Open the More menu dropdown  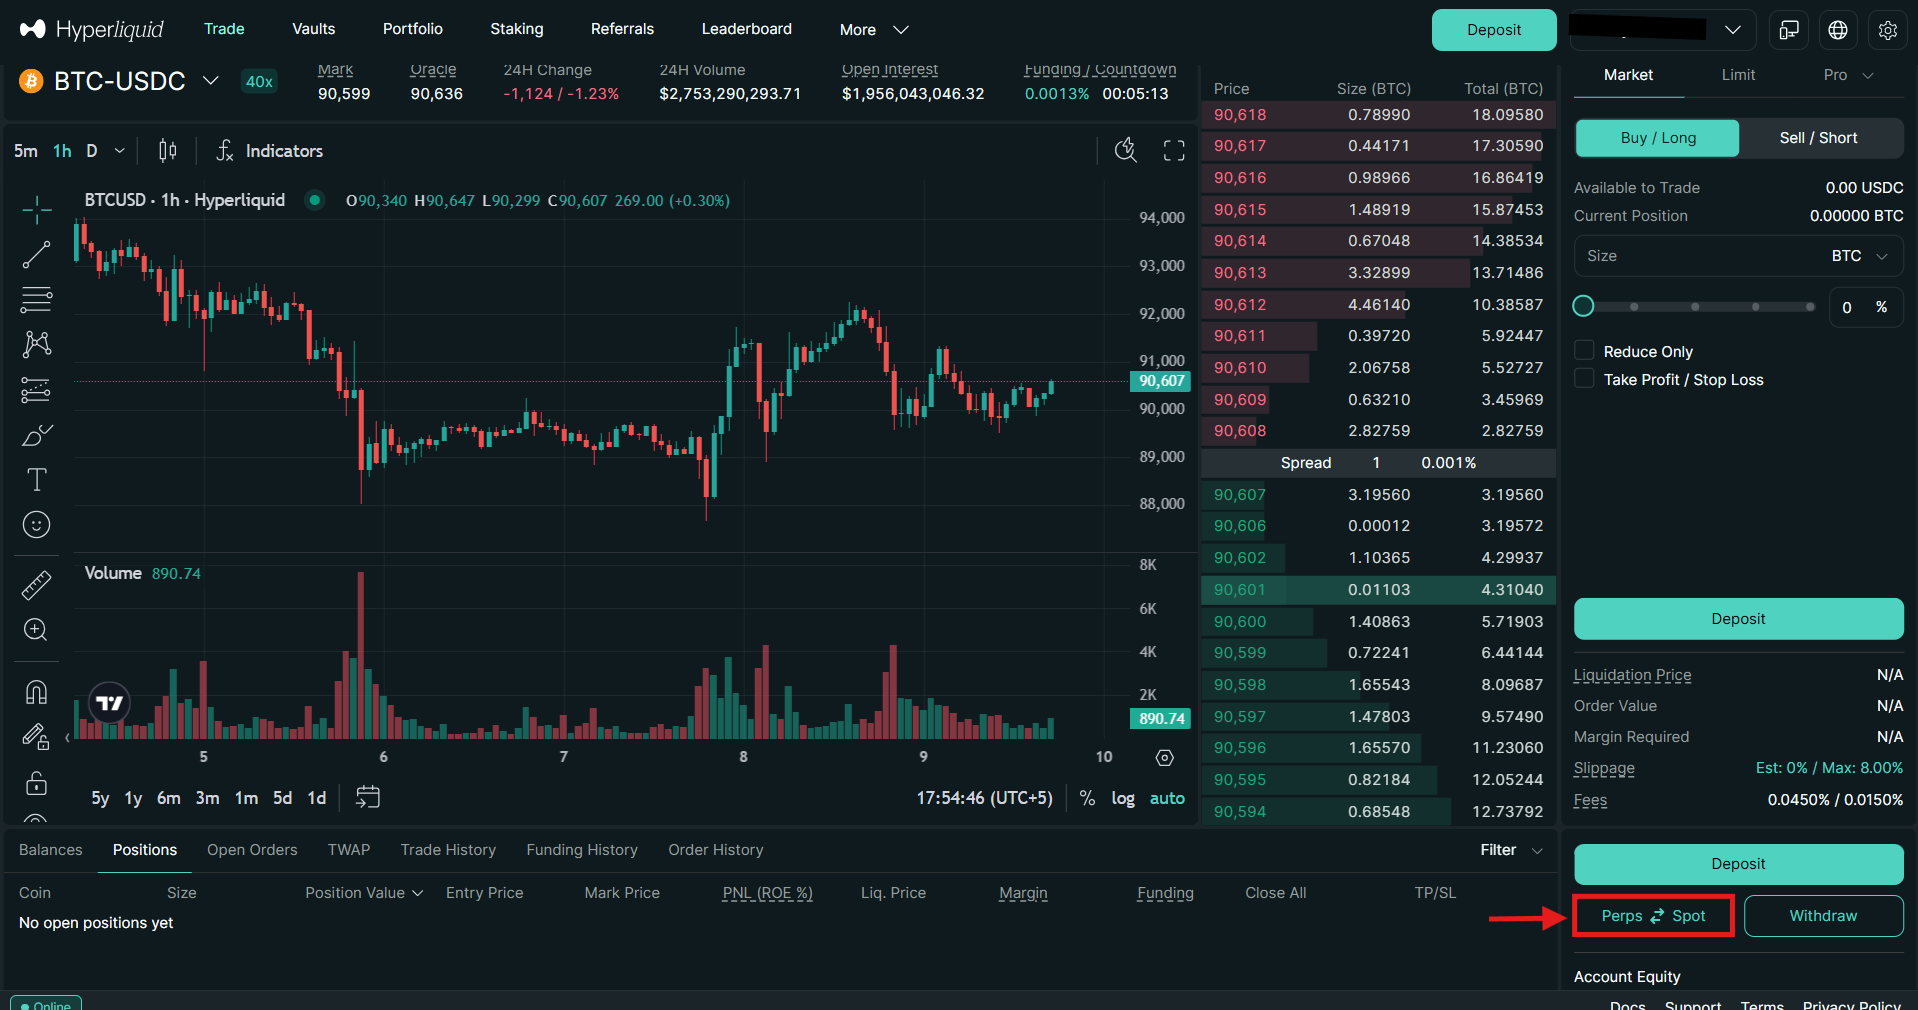coord(873,30)
